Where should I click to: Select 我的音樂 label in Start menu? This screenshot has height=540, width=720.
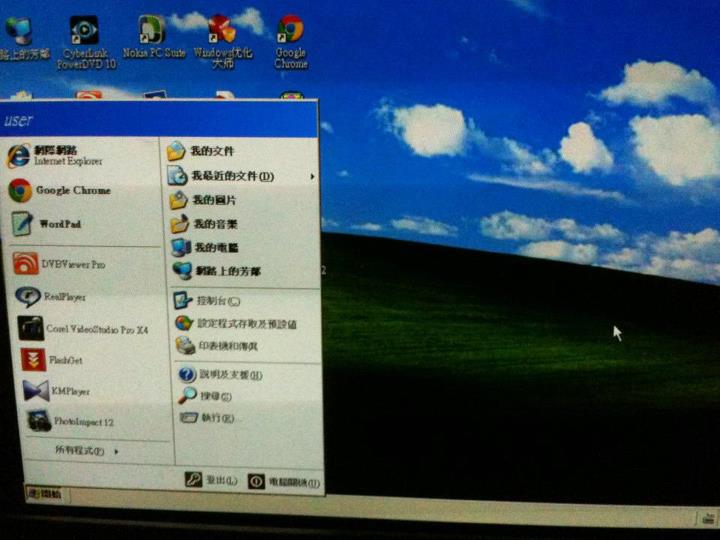click(x=215, y=224)
